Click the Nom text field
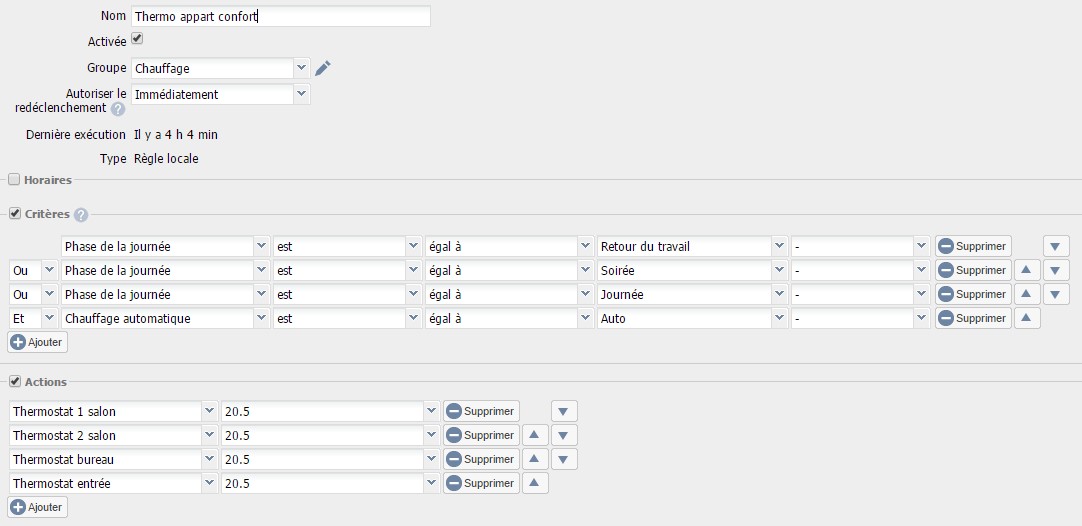 coord(280,16)
